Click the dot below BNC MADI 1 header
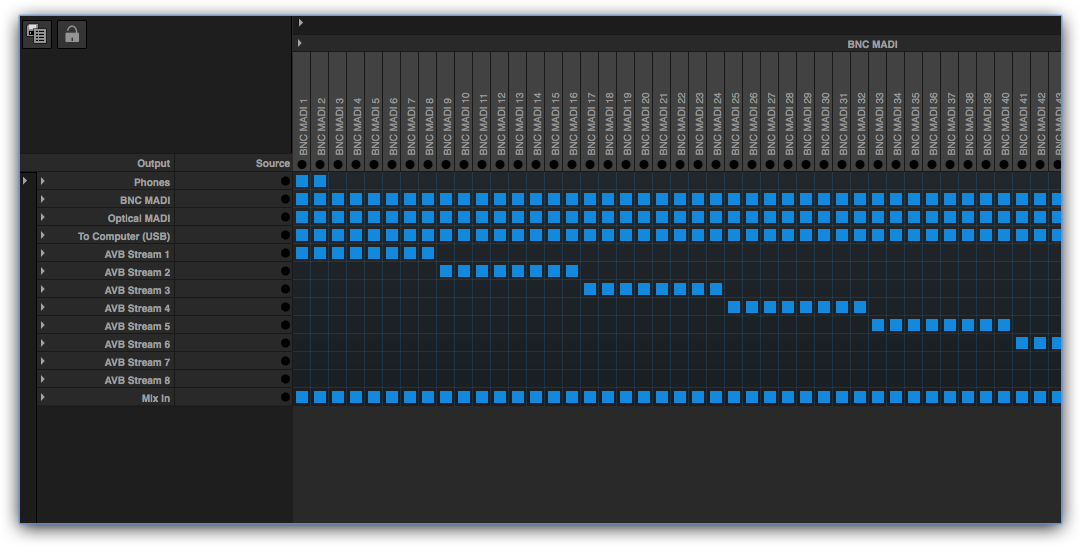This screenshot has height=547, width=1081. pyautogui.click(x=302, y=164)
